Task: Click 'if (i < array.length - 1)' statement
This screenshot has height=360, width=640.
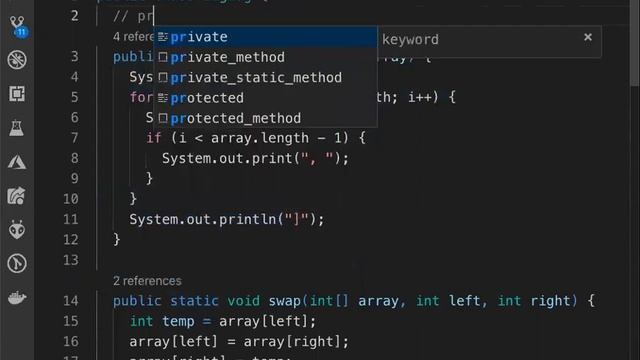Action: click(x=247, y=138)
